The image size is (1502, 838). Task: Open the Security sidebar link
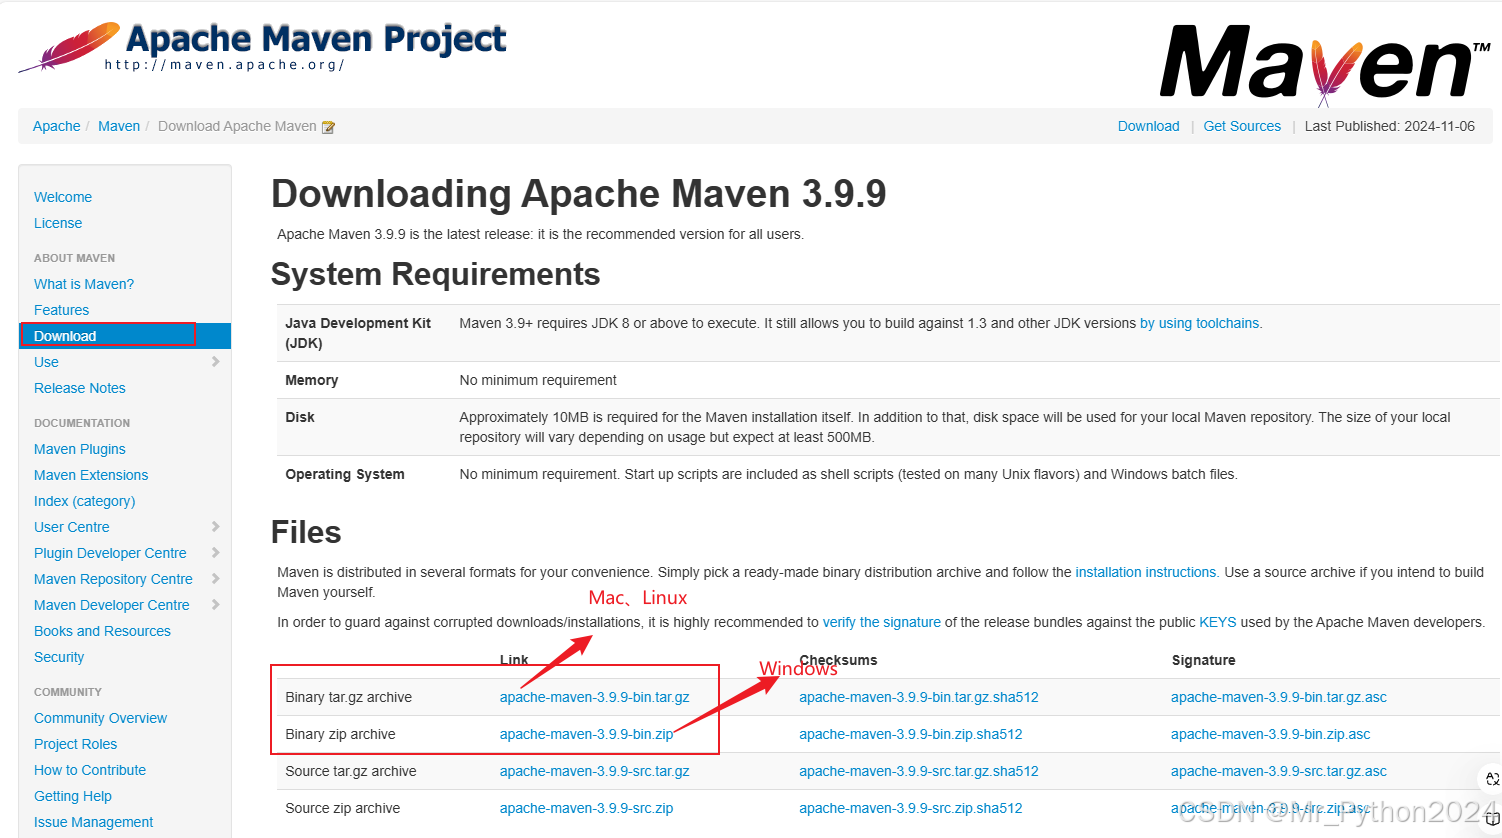(59, 657)
